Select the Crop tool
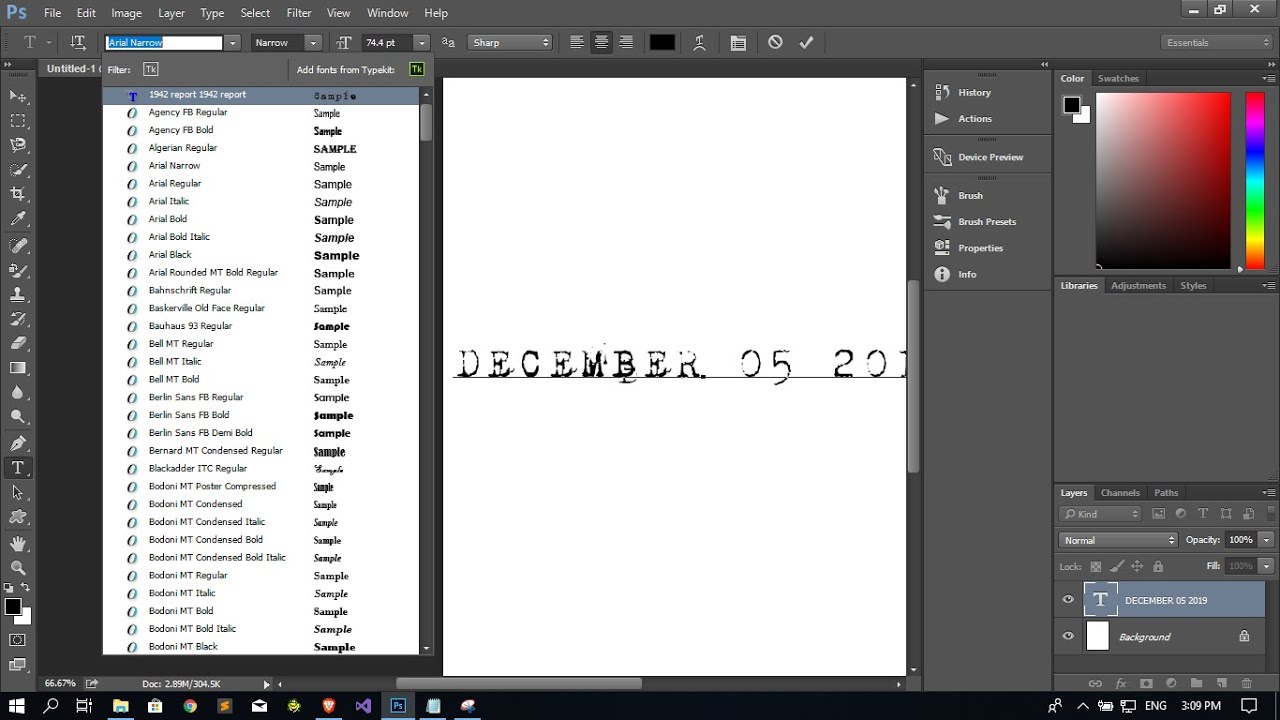This screenshot has height=720, width=1280. [x=18, y=194]
